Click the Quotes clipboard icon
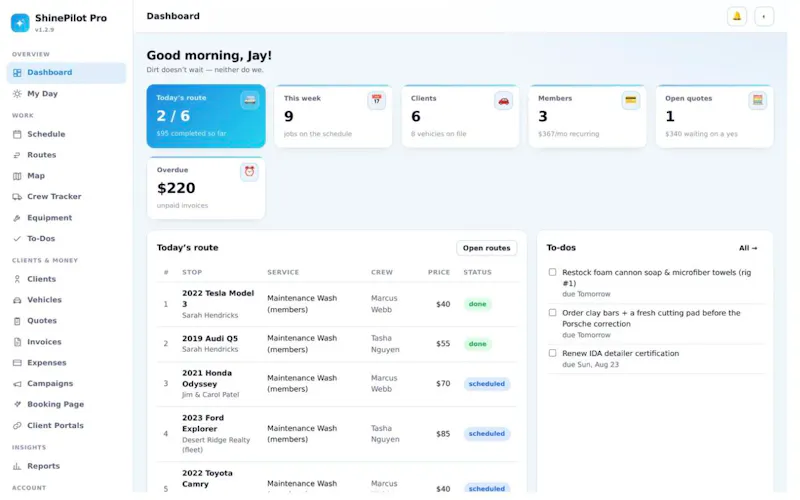The width and height of the screenshot is (800, 500). [x=17, y=321]
